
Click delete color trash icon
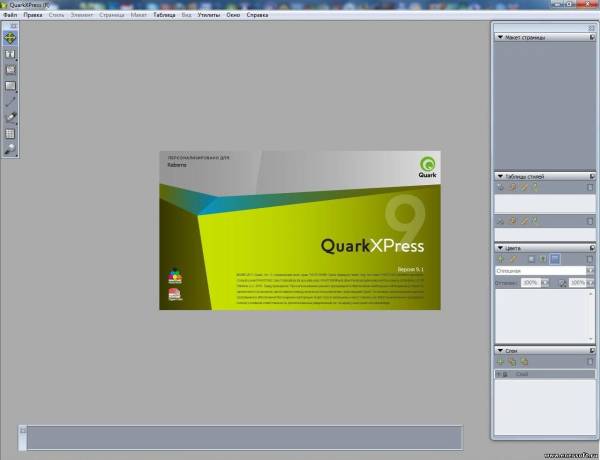(590, 259)
